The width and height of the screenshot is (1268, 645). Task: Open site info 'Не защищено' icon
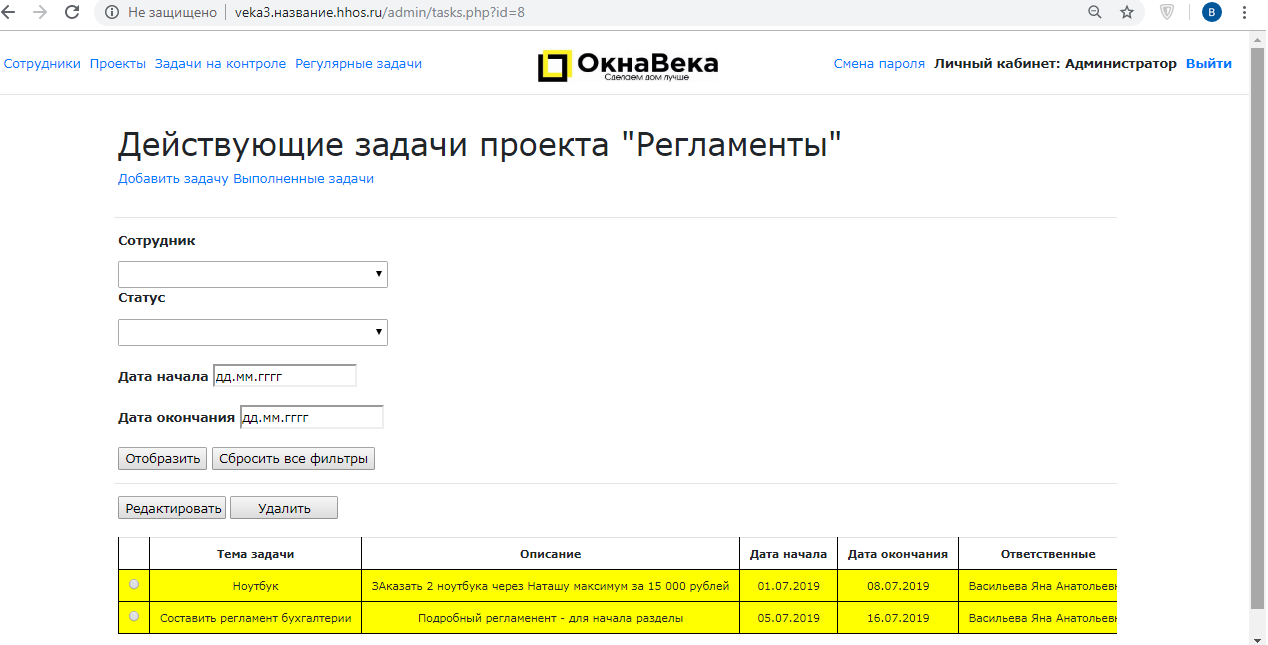click(x=112, y=12)
